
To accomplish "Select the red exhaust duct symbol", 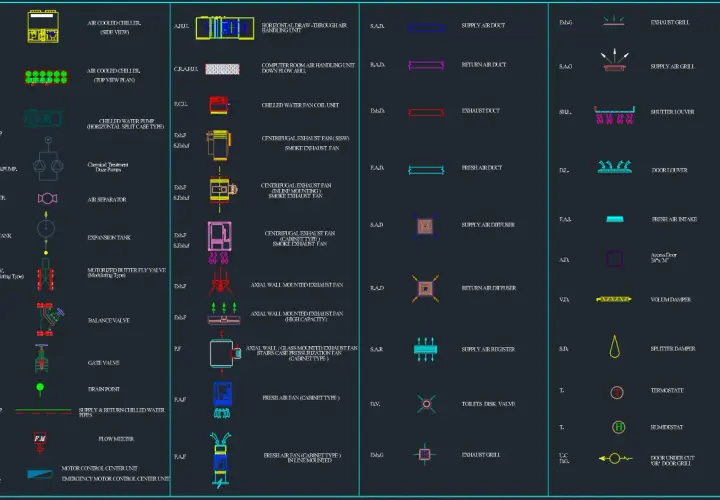I will pos(426,112).
